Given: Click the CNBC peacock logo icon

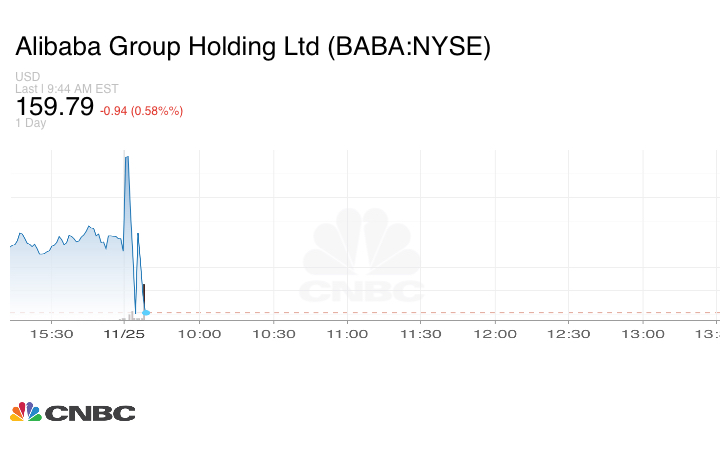Looking at the screenshot, I should pos(25,412).
